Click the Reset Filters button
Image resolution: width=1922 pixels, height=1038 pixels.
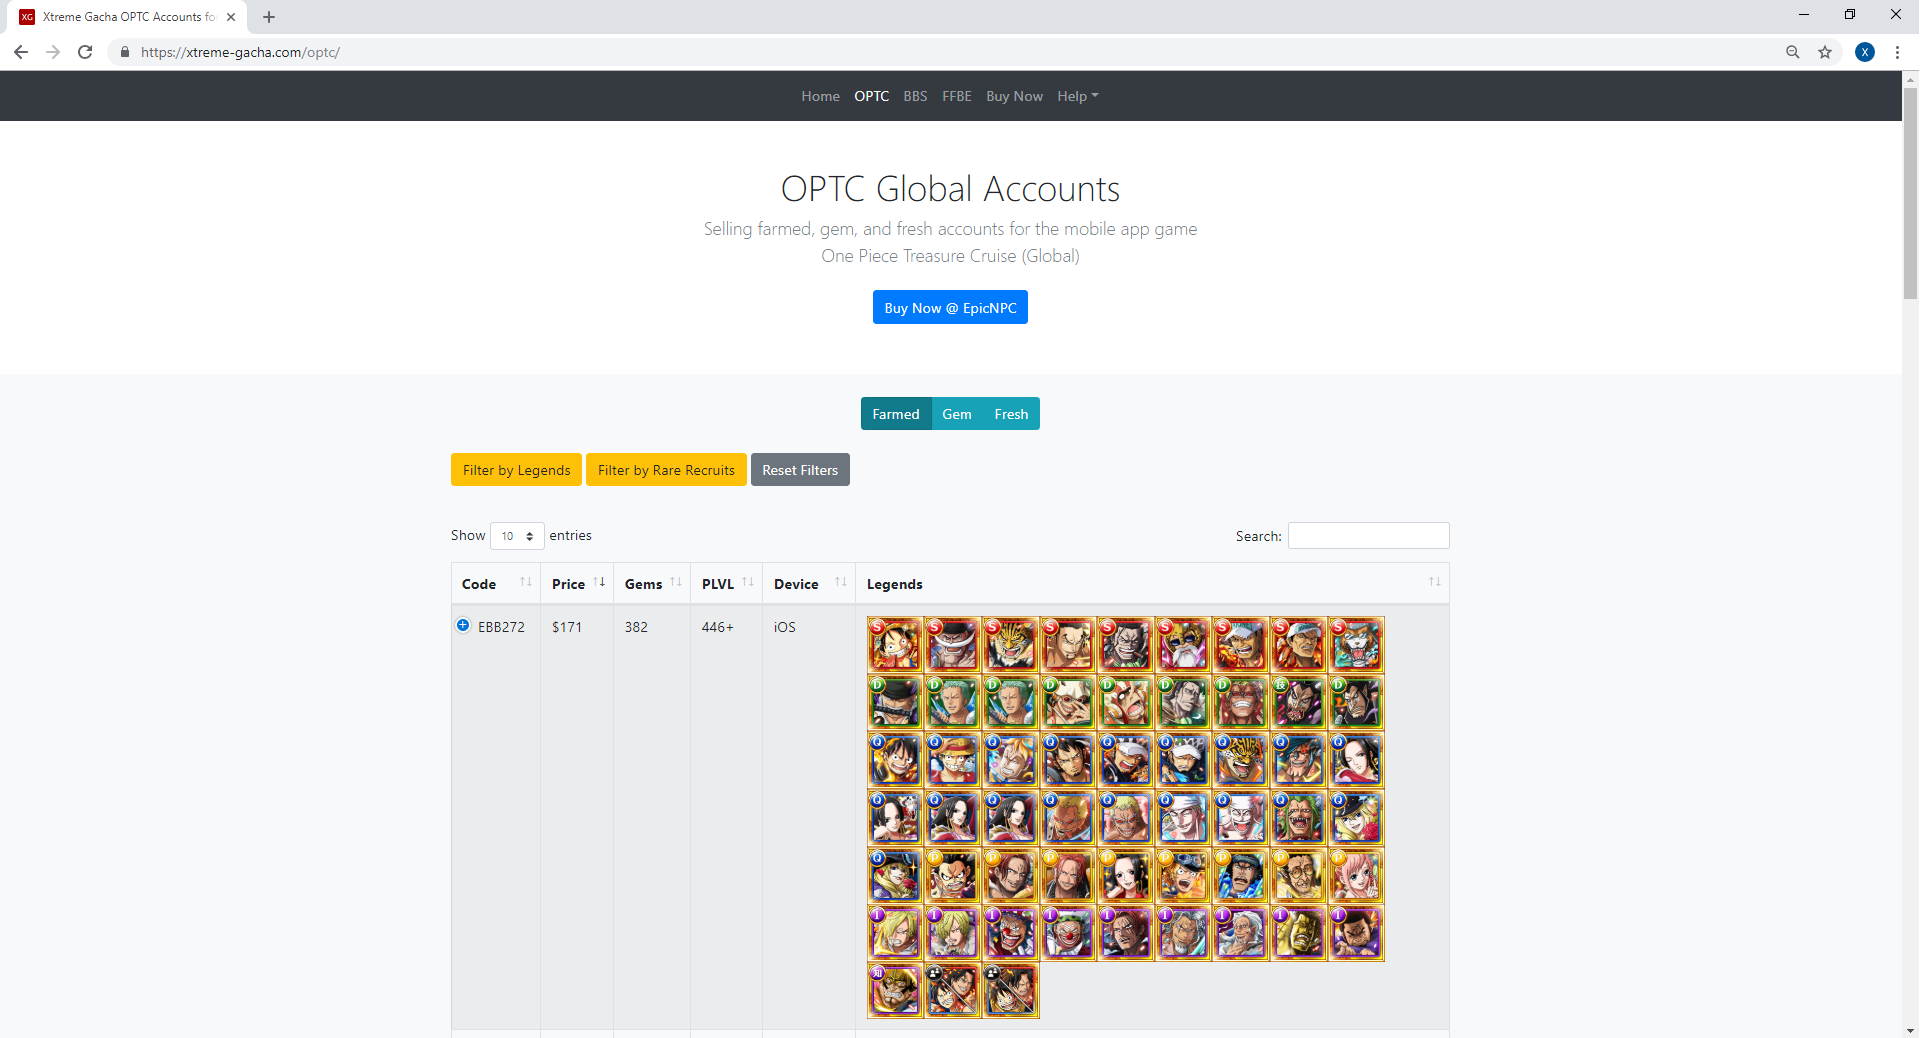point(800,470)
